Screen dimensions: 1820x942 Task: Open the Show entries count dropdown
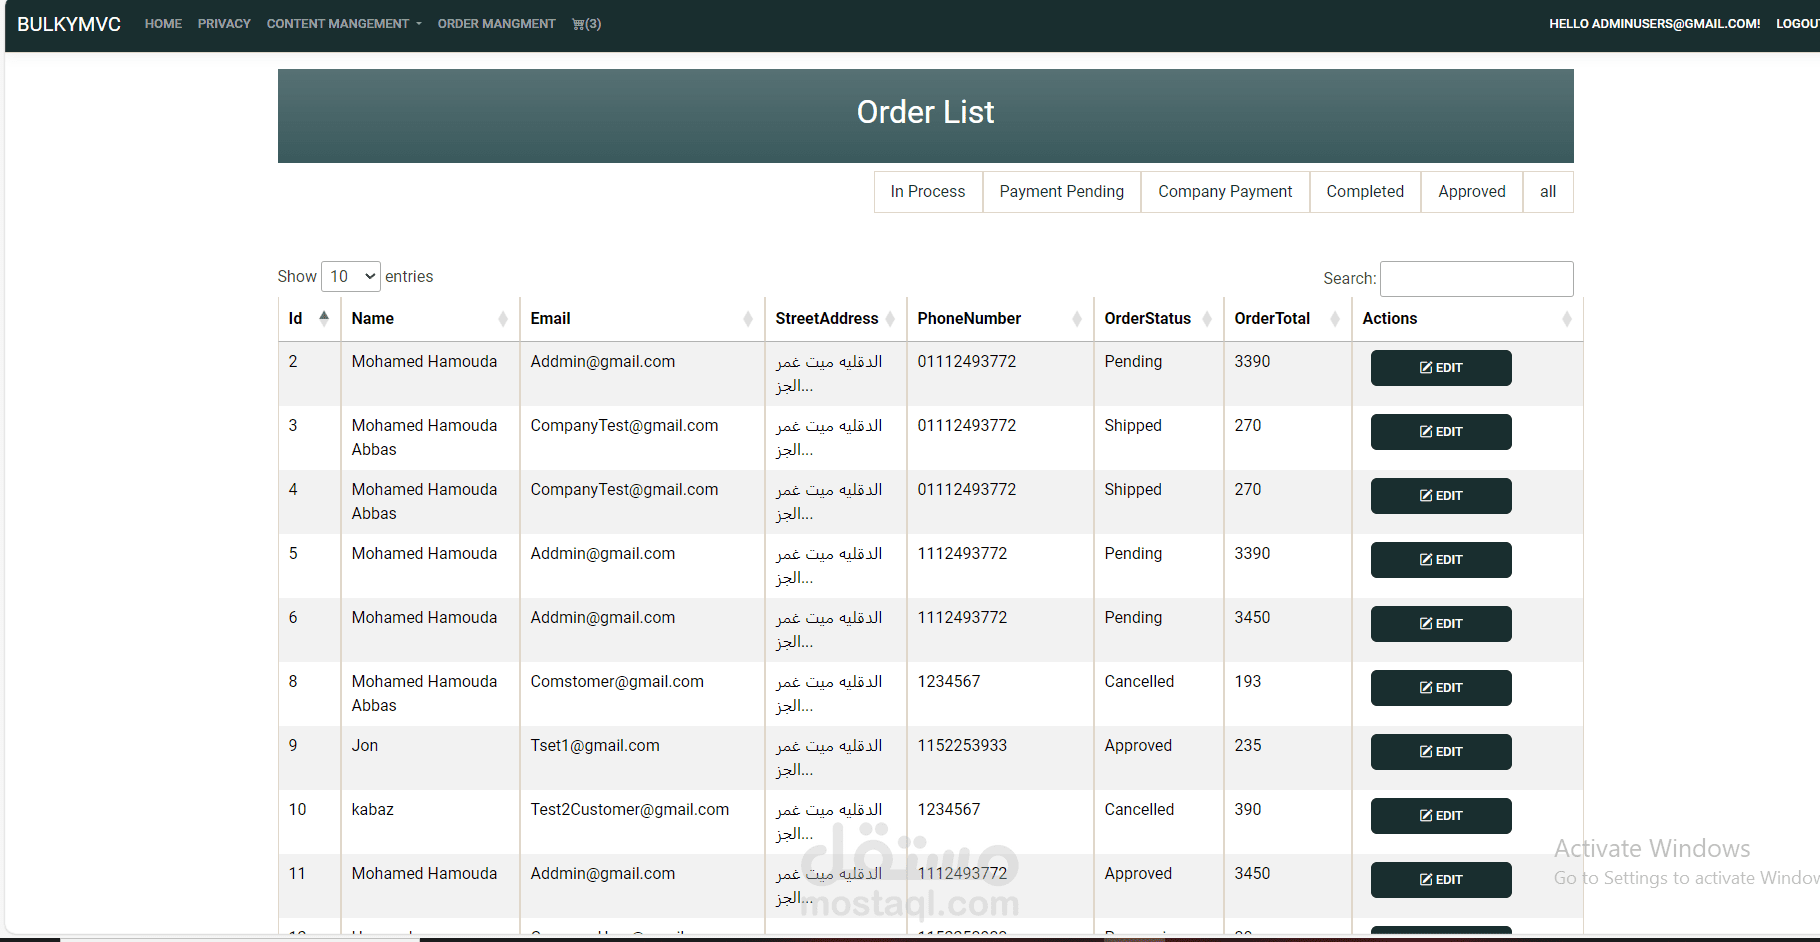[350, 277]
